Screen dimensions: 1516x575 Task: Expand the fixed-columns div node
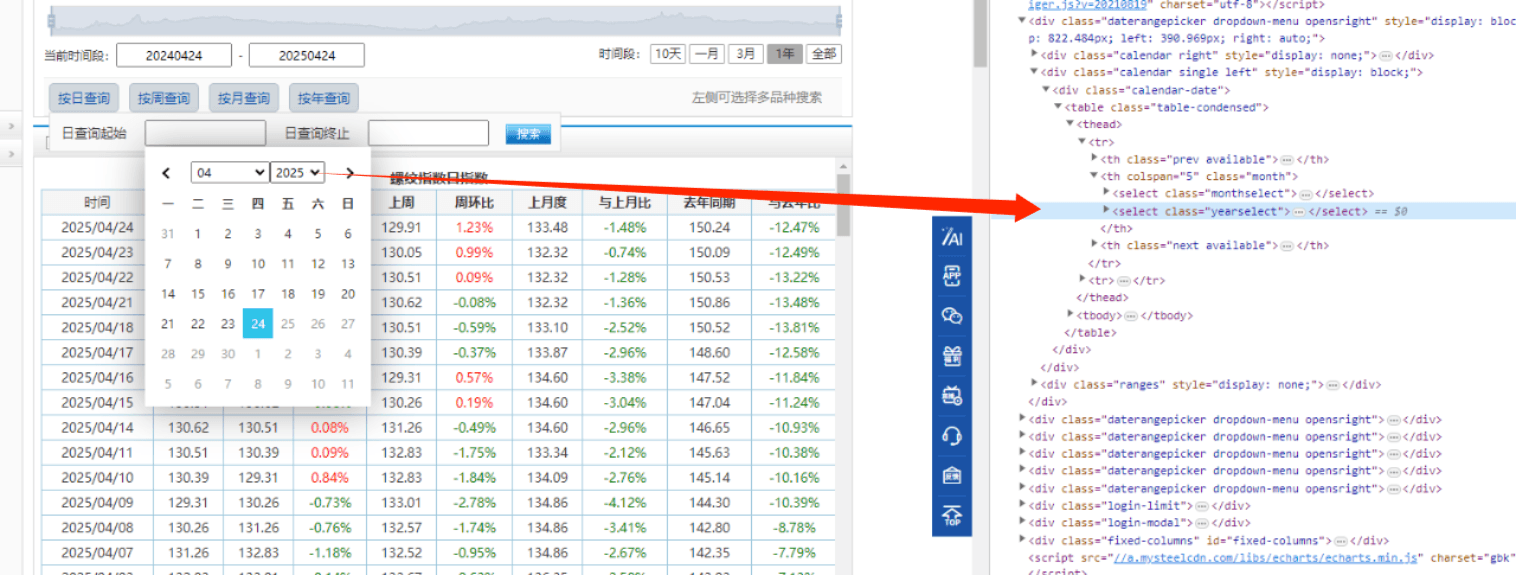point(1023,540)
